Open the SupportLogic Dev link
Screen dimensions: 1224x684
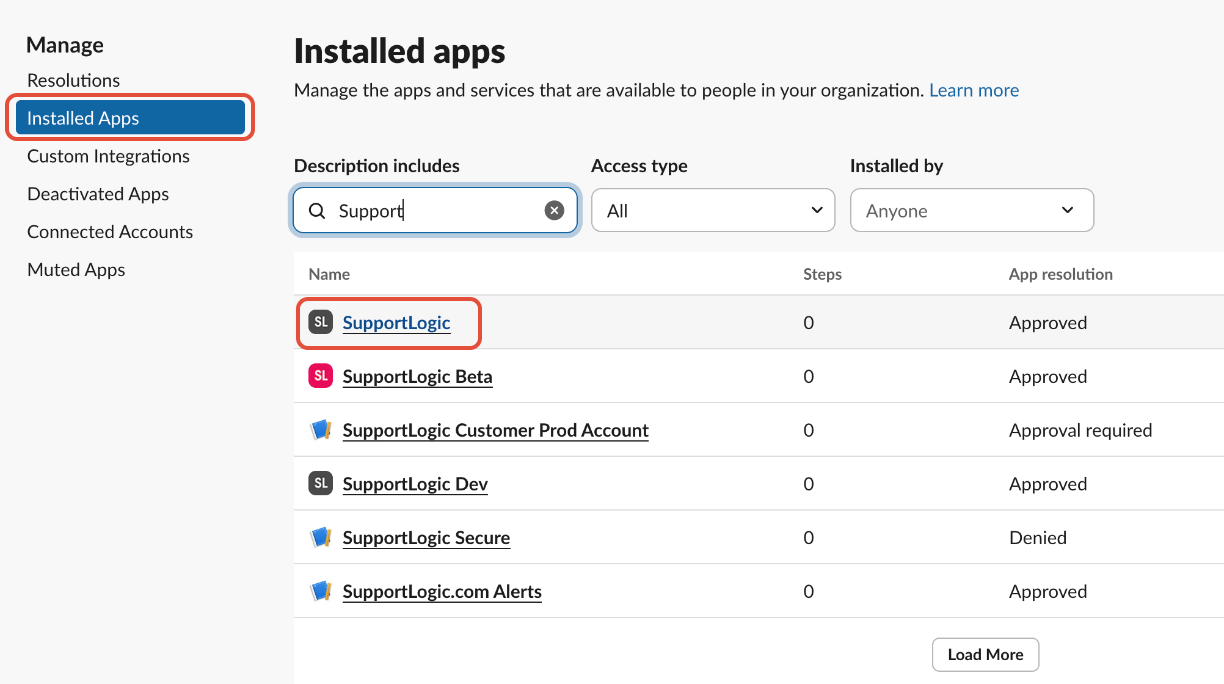click(x=415, y=484)
